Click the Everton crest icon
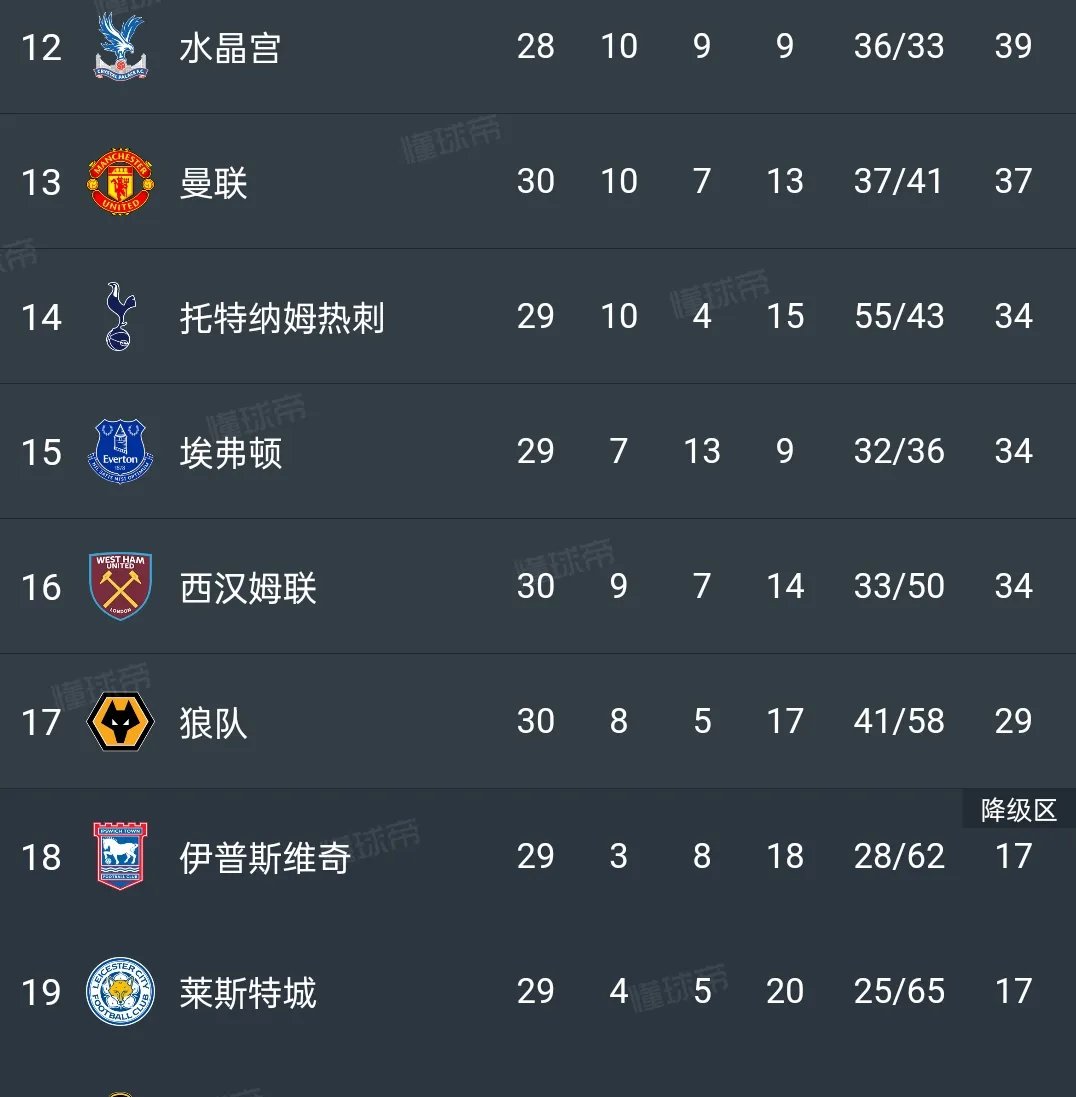The height and width of the screenshot is (1097, 1076). point(119,452)
